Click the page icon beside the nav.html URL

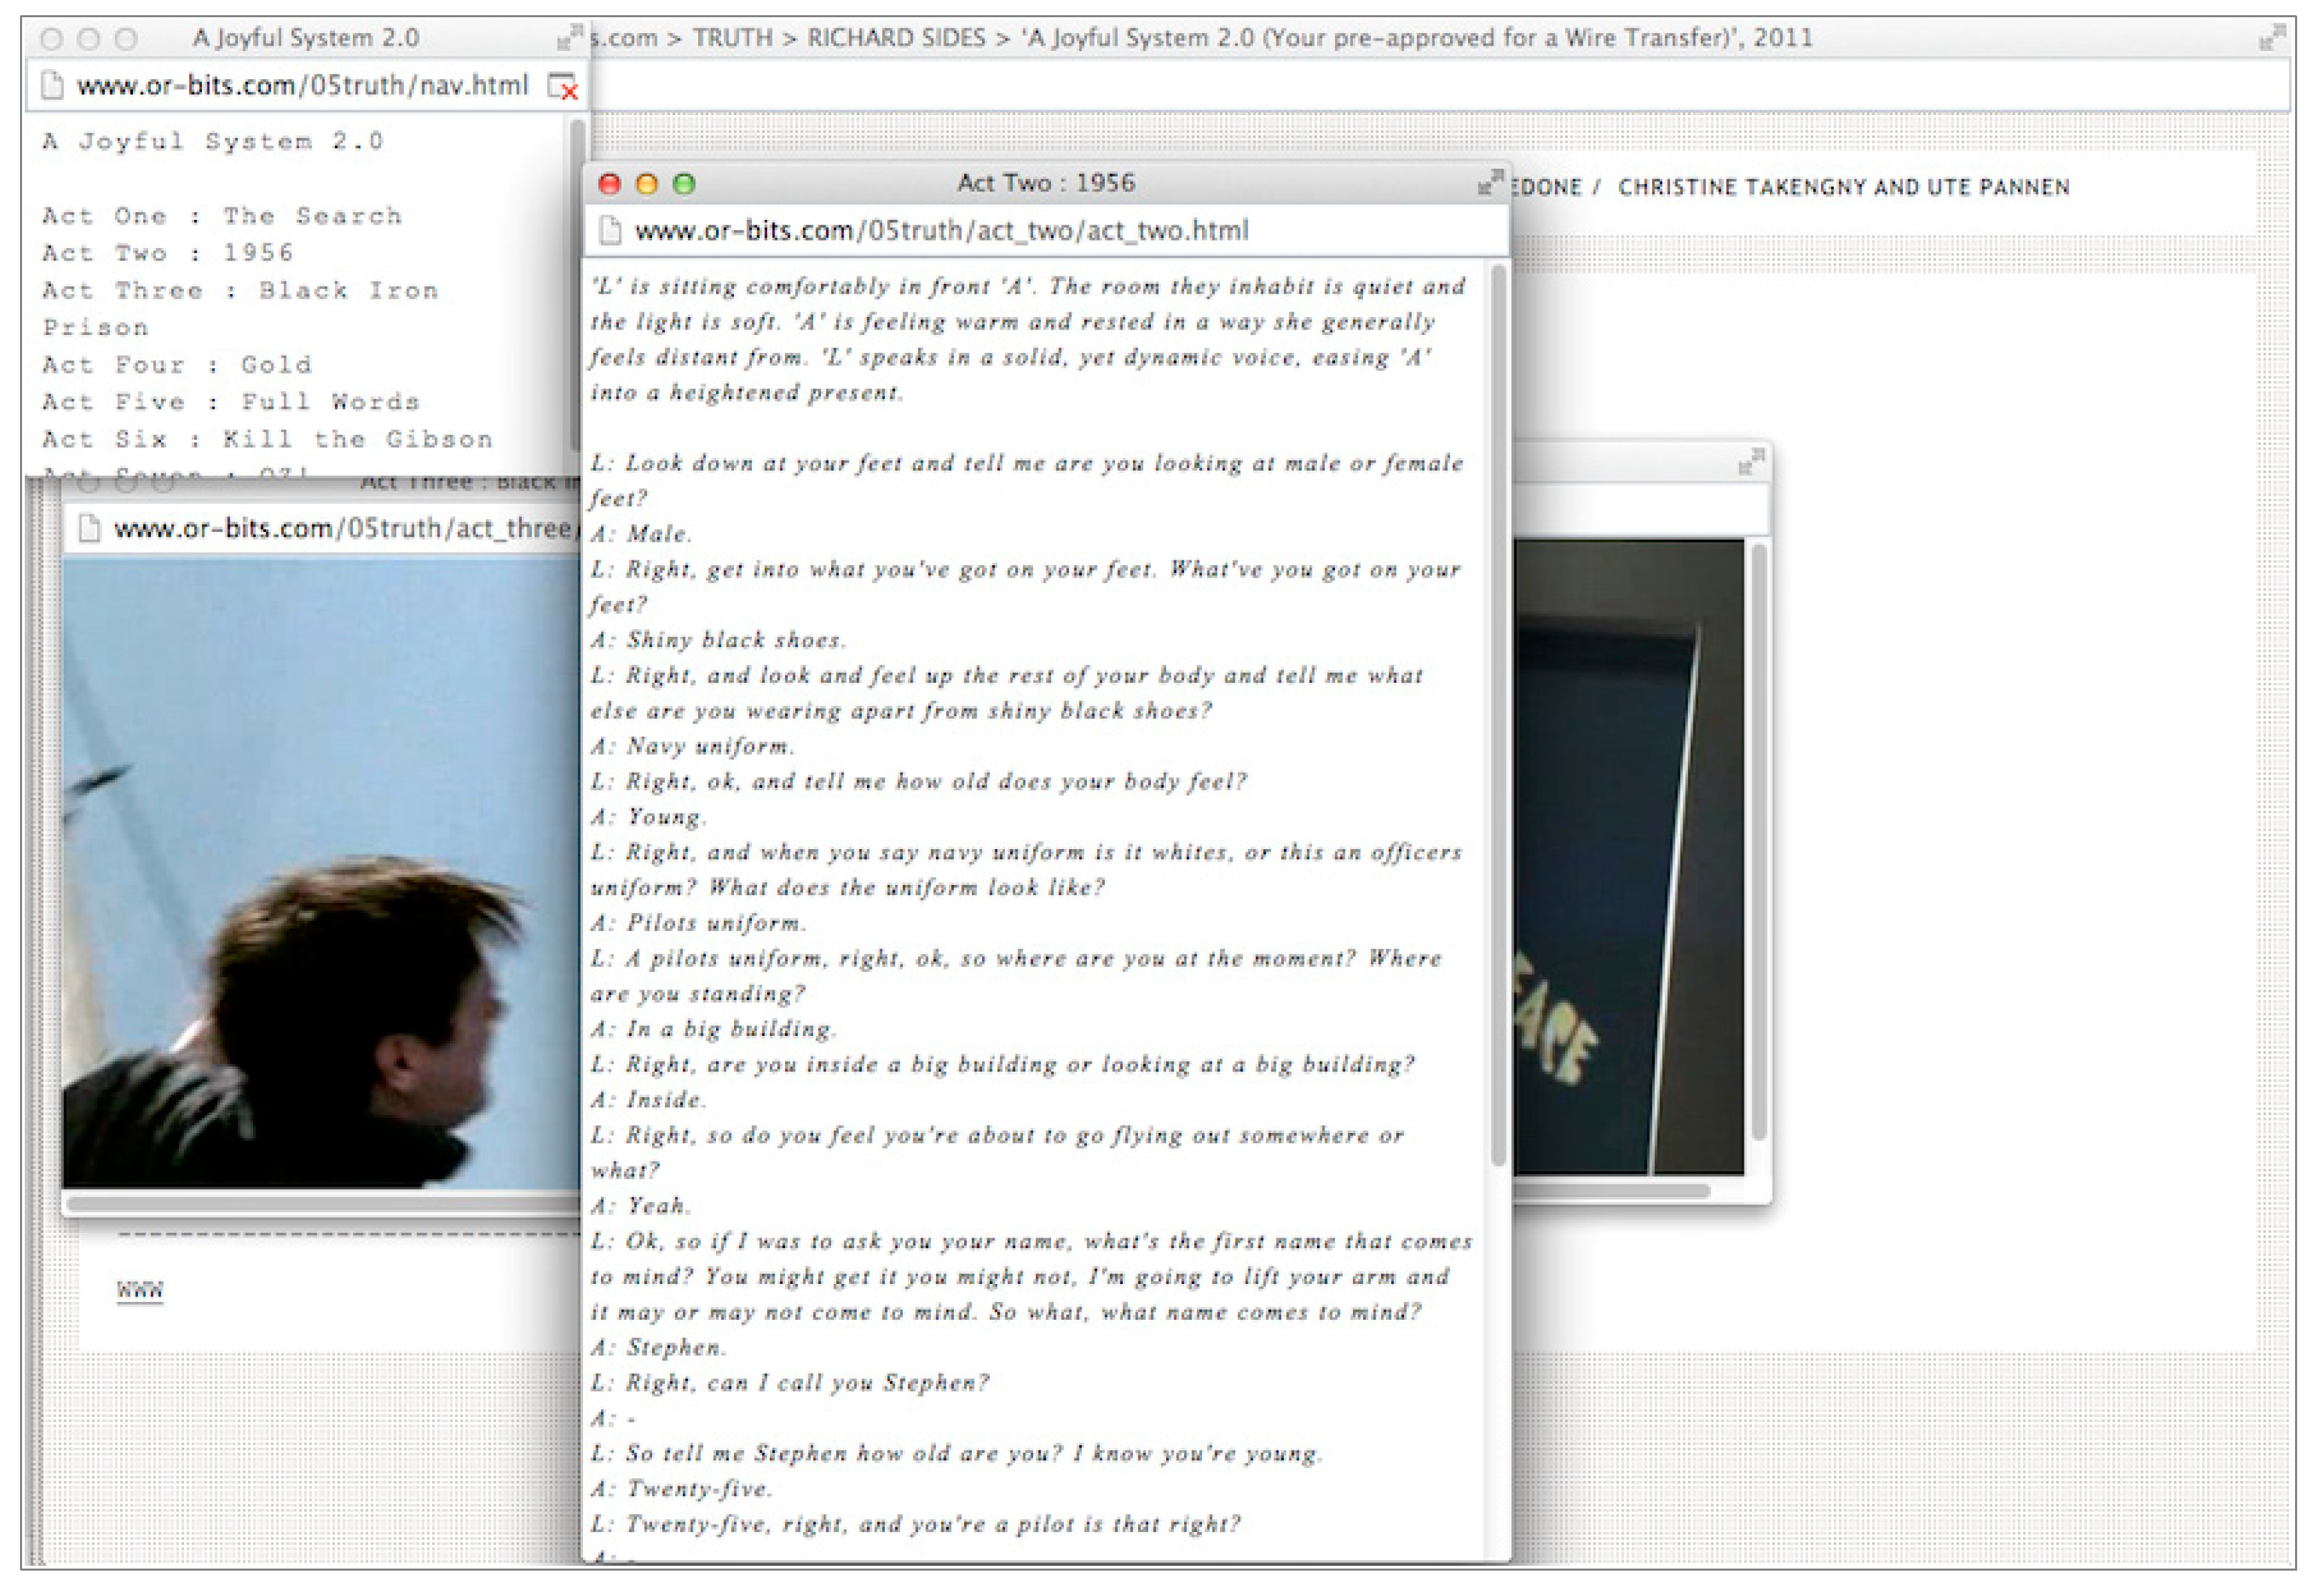[52, 86]
